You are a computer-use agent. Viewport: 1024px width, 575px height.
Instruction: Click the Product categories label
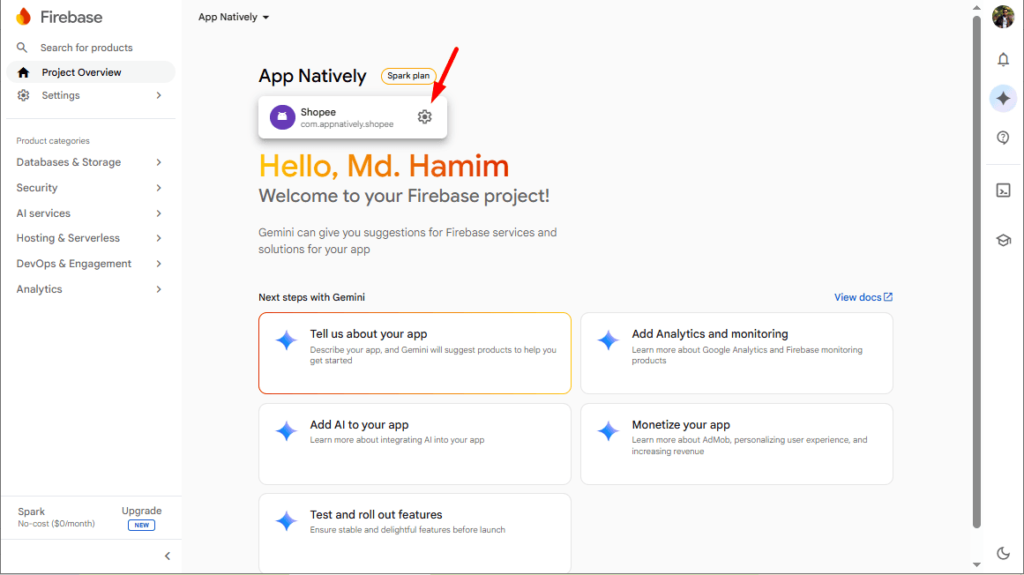click(53, 140)
